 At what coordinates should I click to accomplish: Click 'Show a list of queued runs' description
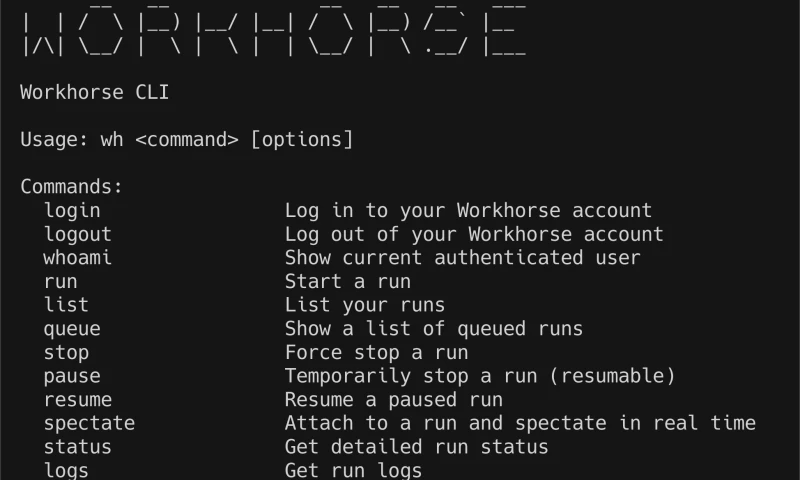point(434,329)
